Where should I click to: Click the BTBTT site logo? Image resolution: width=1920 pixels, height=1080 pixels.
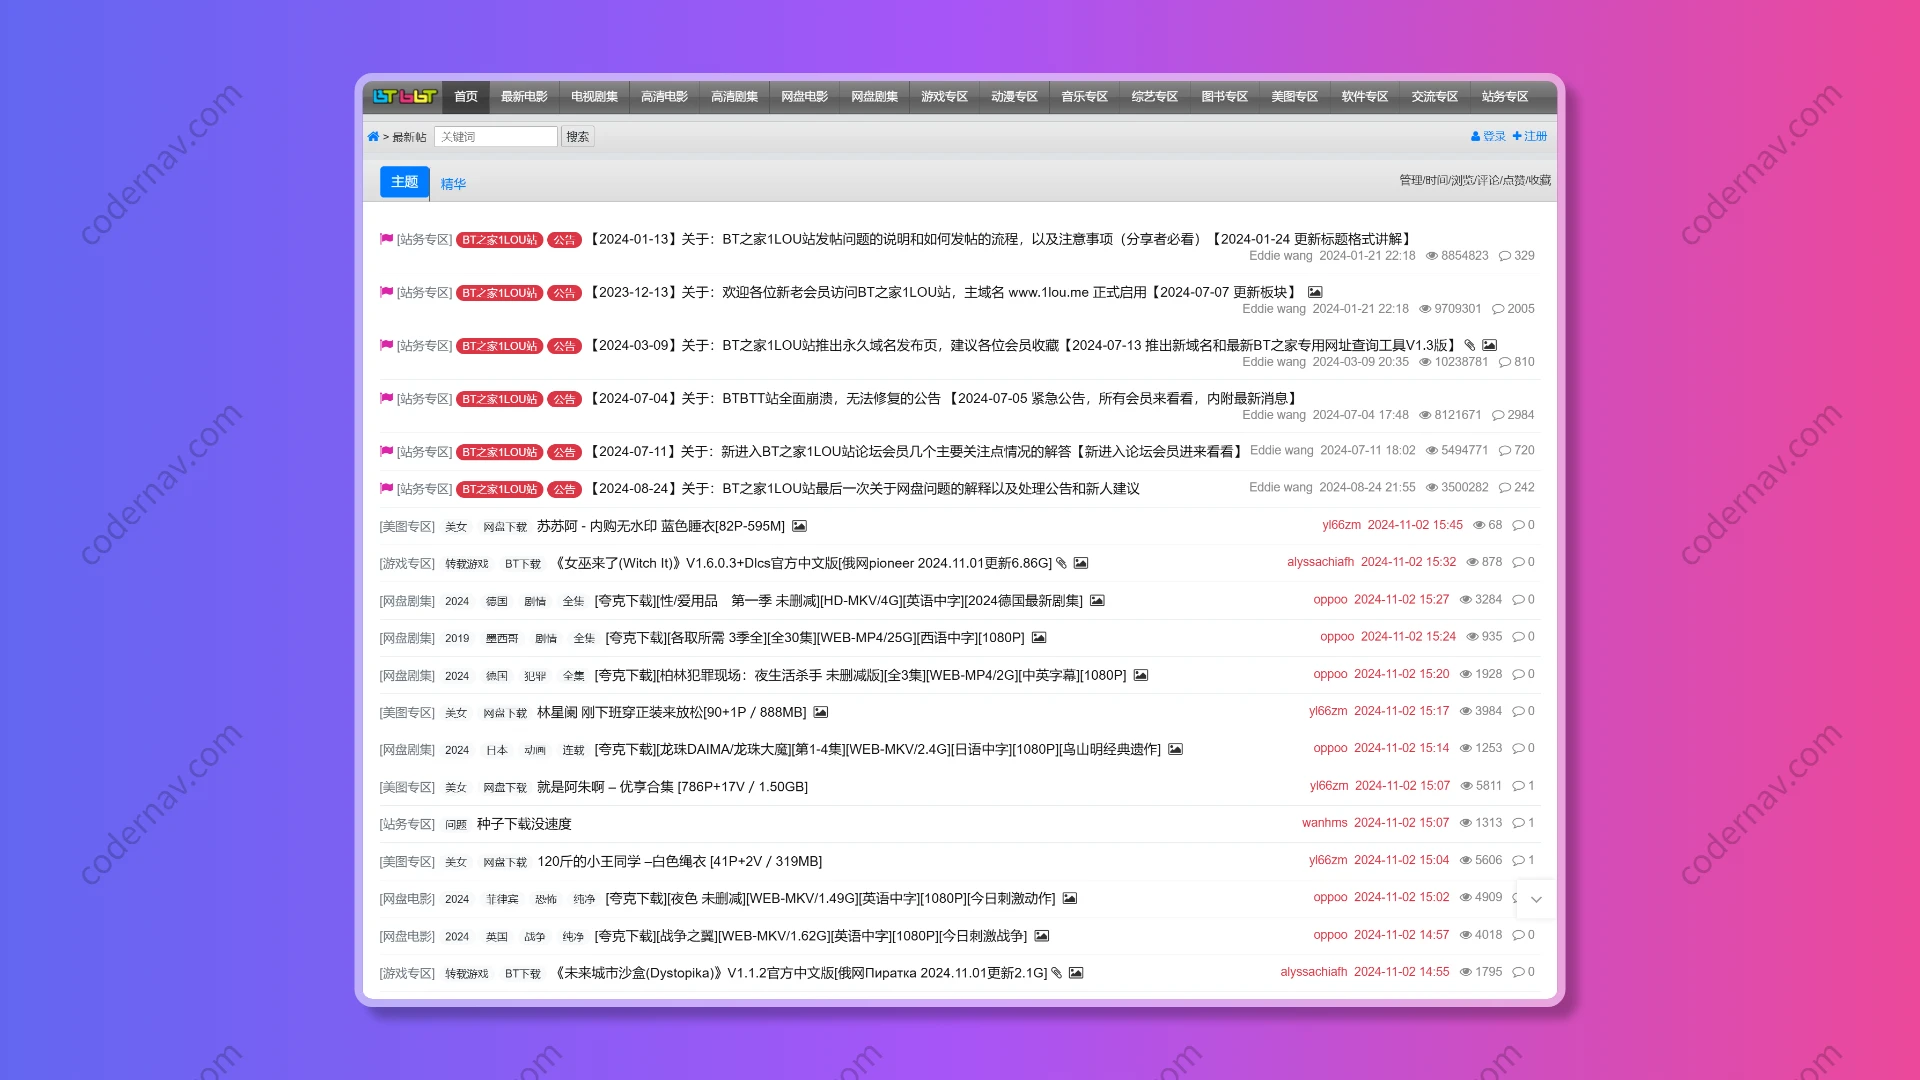pyautogui.click(x=404, y=97)
